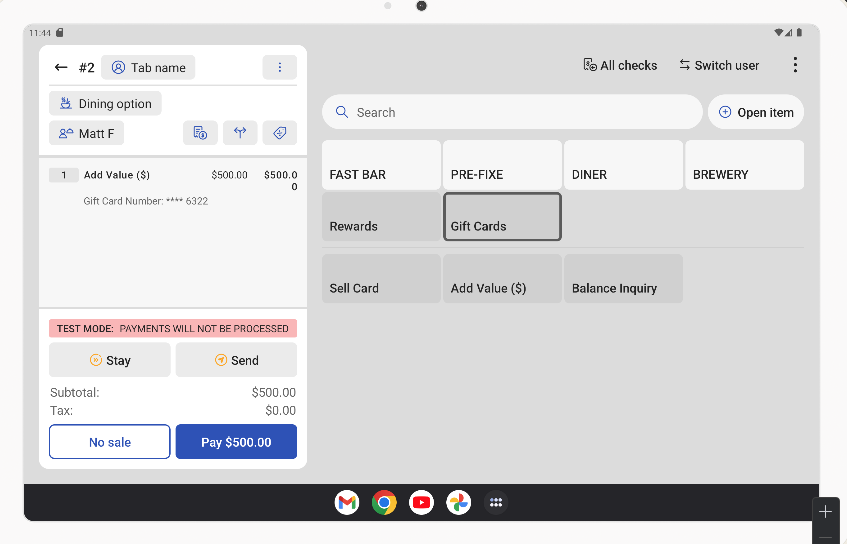Change server Matt F

pos(86,133)
